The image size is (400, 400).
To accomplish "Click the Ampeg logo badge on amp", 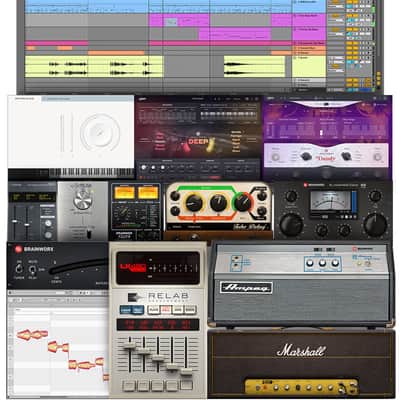I will coord(246,287).
